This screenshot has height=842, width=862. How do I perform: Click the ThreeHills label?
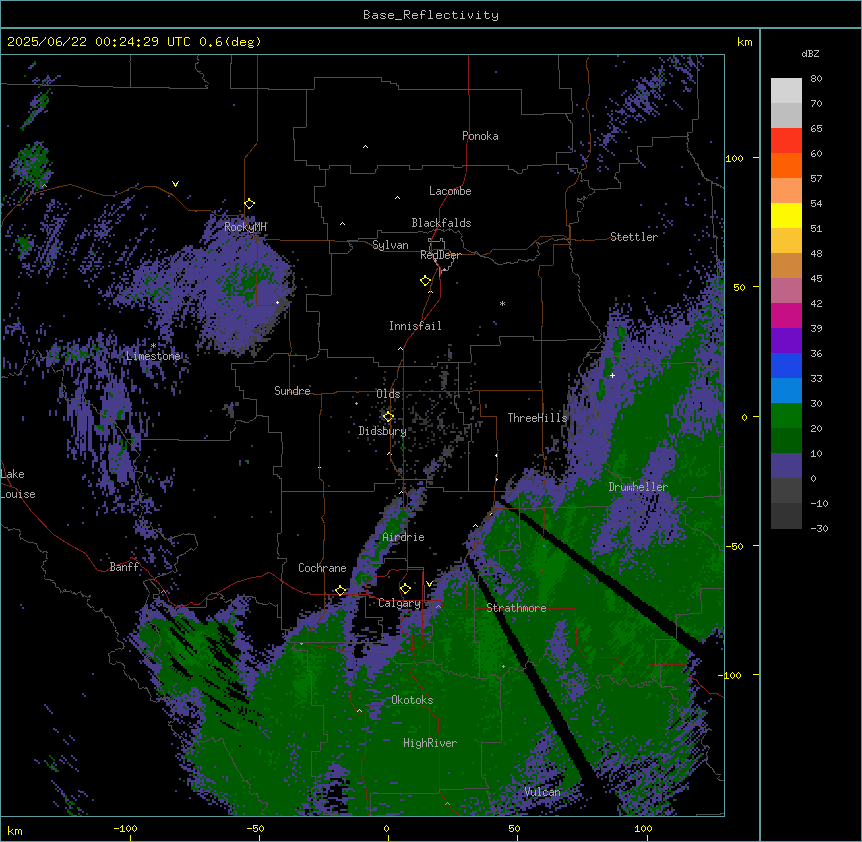point(537,418)
